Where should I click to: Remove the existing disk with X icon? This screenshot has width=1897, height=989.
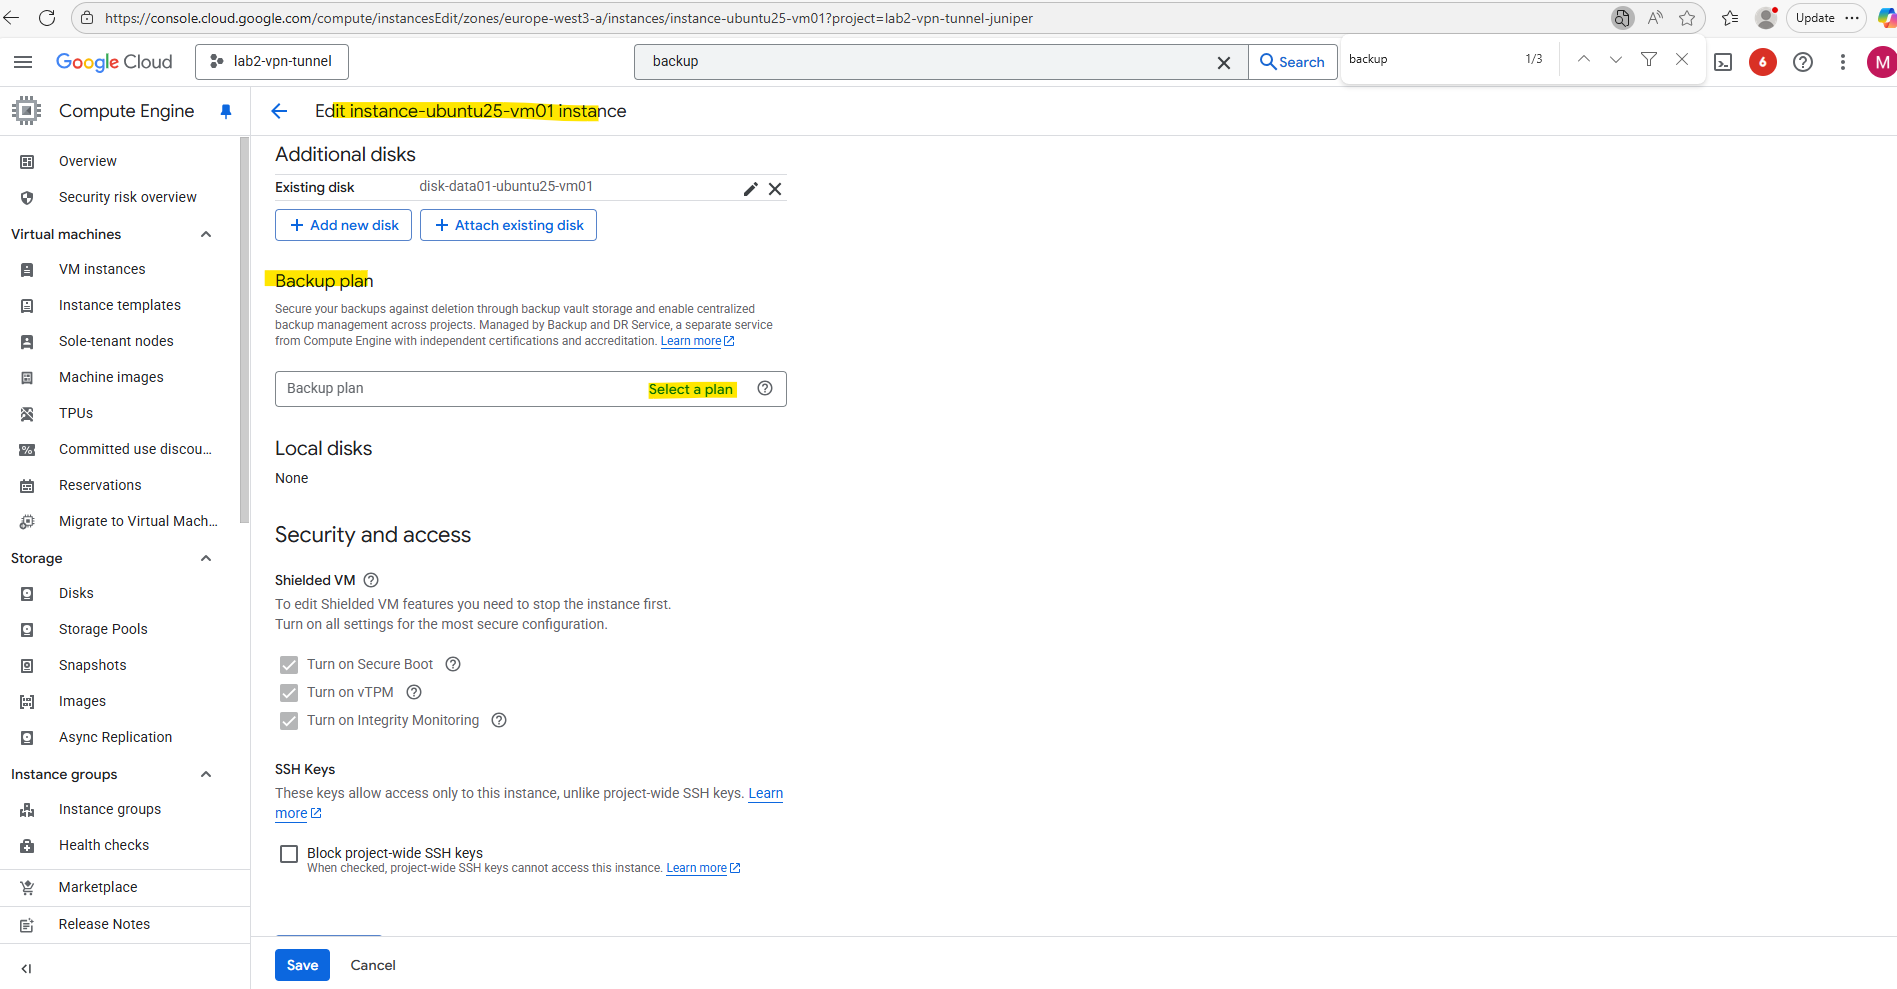click(775, 189)
